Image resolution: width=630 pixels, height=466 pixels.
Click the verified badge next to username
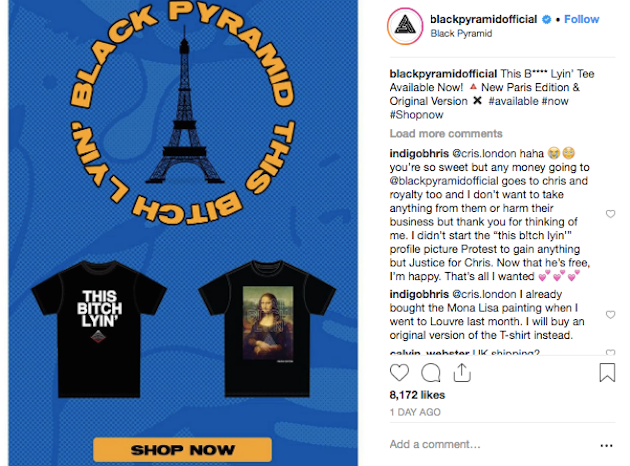point(546,19)
